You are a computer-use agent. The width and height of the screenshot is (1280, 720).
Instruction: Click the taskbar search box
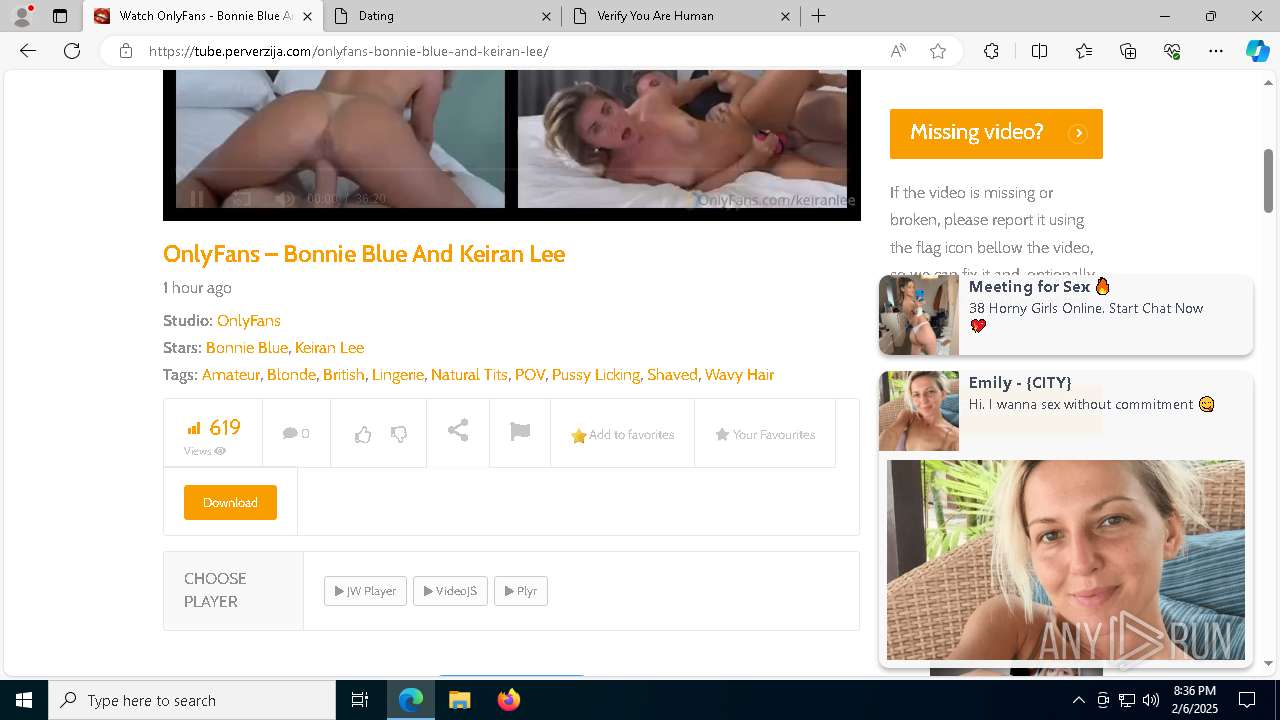click(x=192, y=700)
